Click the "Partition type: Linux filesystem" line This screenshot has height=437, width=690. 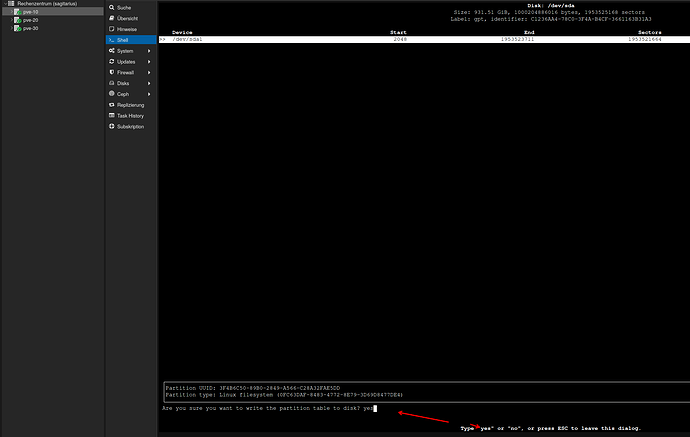(x=284, y=395)
